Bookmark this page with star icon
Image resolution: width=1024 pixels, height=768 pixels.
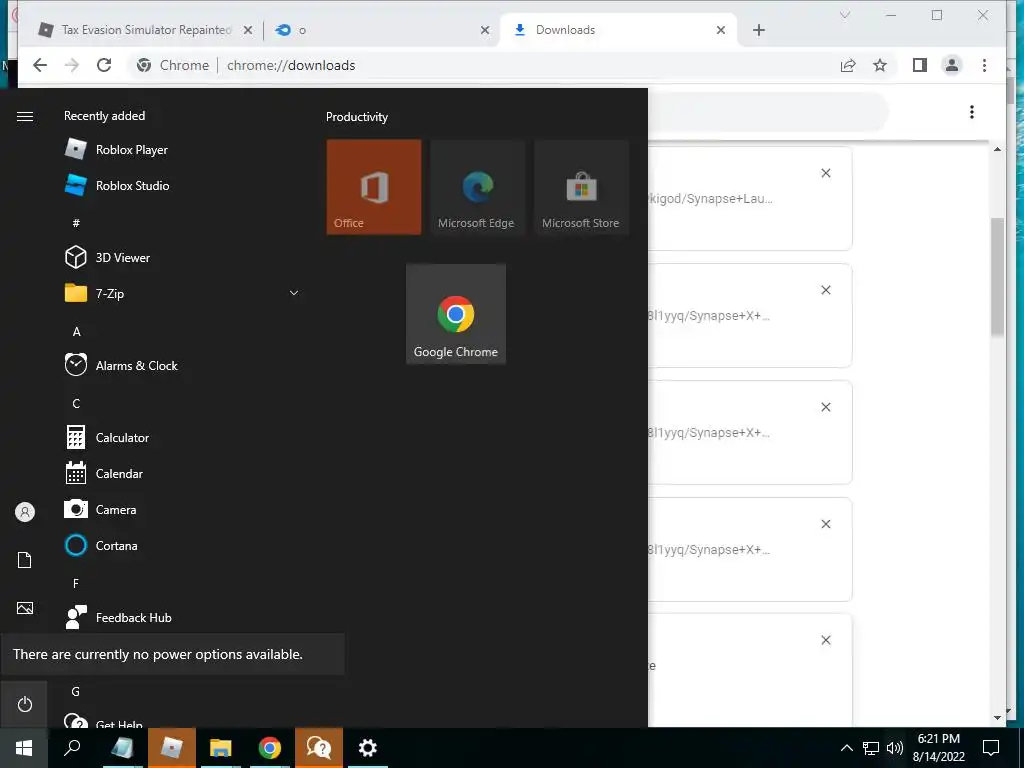880,65
